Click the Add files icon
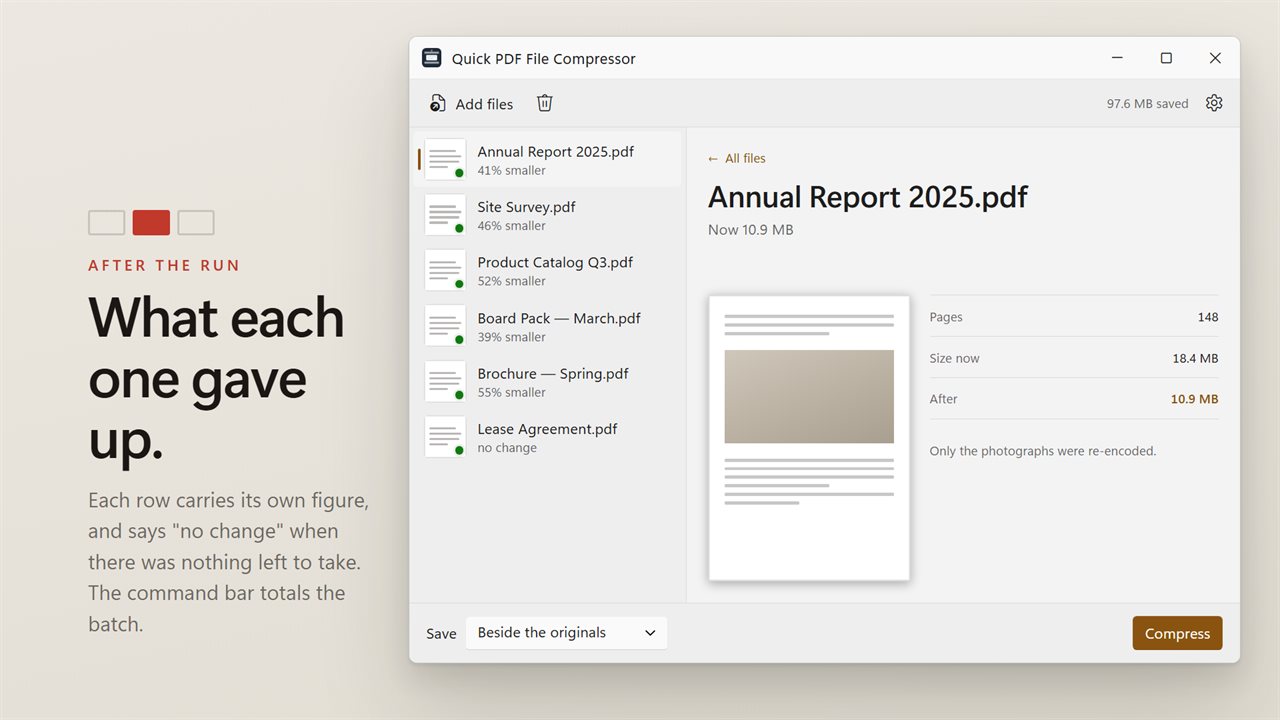 [437, 104]
